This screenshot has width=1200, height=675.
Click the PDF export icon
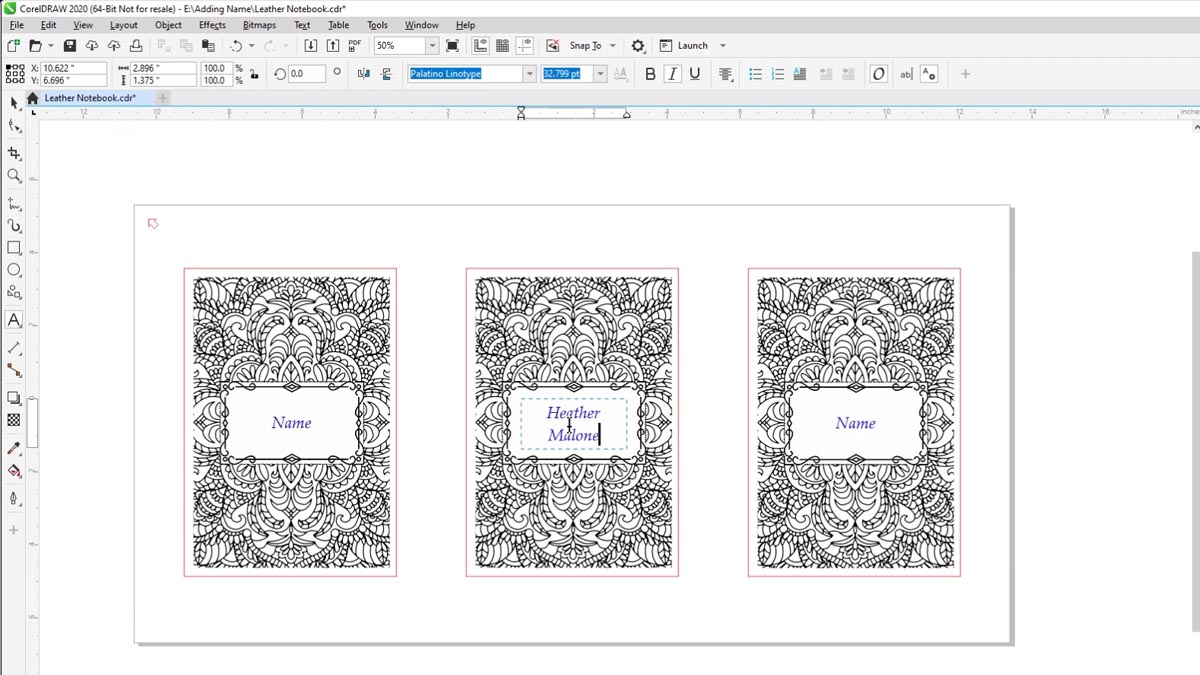pos(354,45)
